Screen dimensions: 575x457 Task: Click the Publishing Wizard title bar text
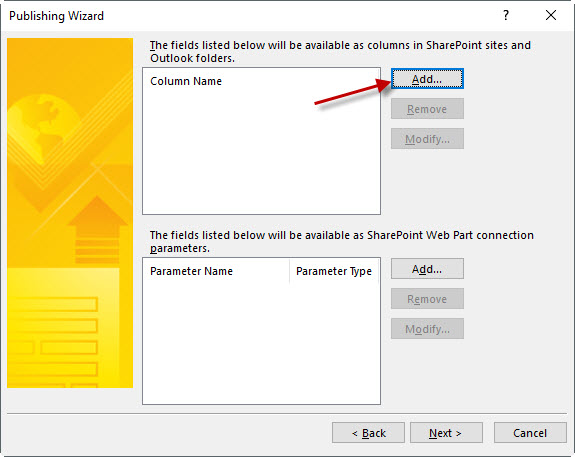pyautogui.click(x=56, y=16)
